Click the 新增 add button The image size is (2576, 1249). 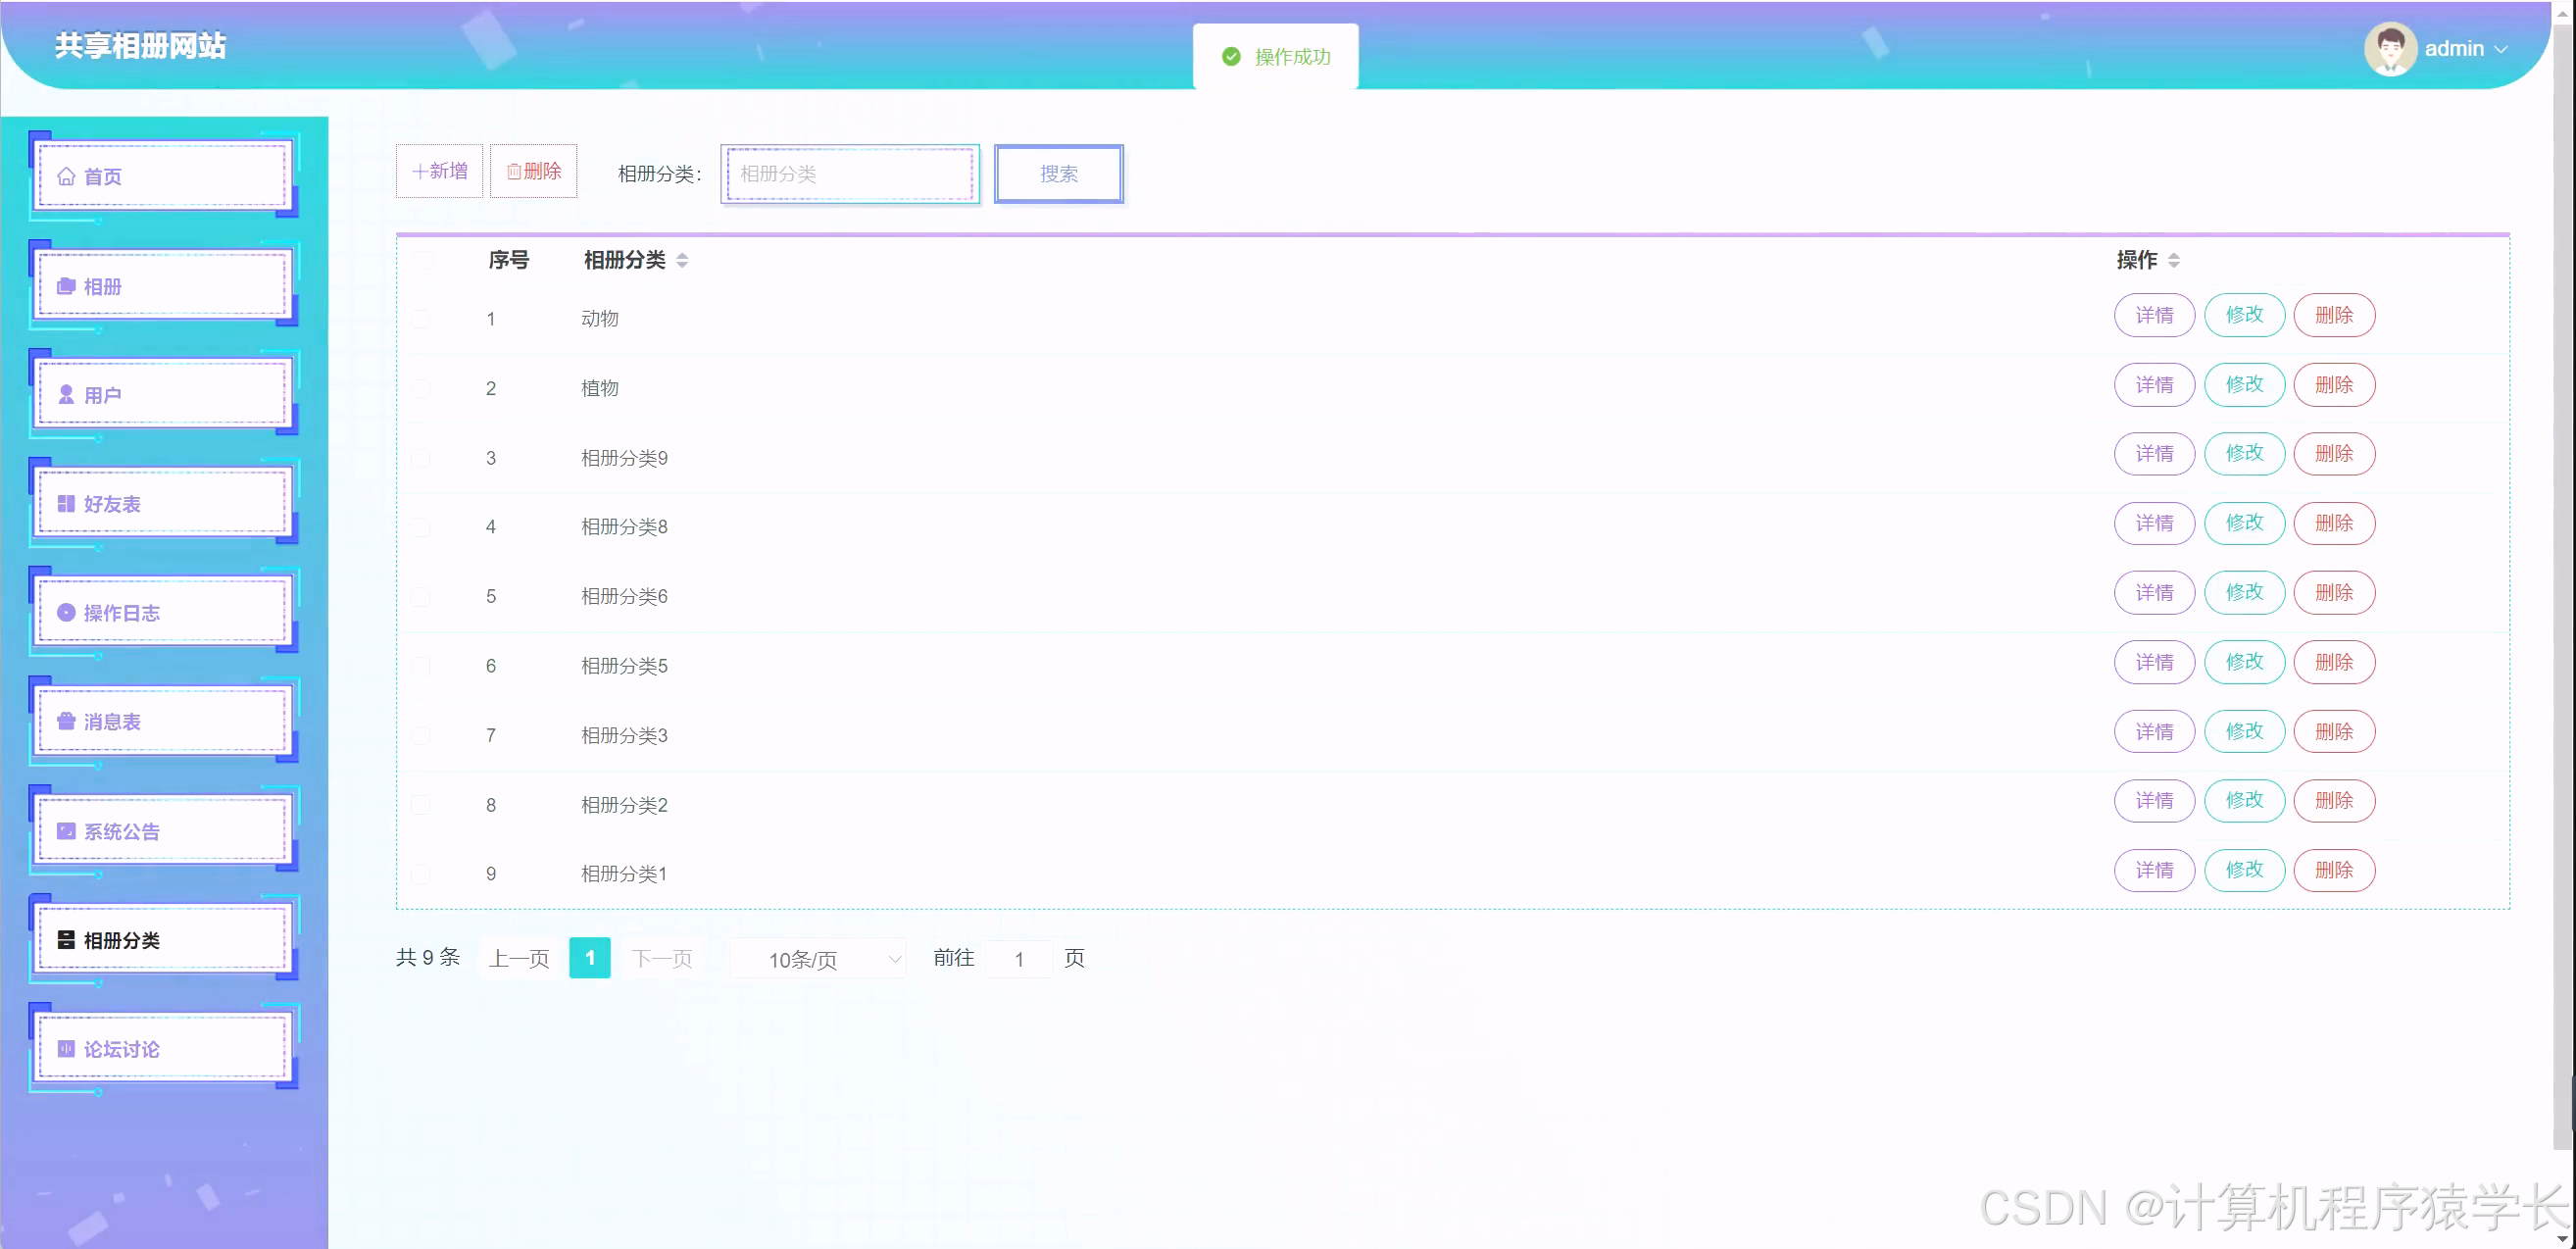tap(439, 171)
